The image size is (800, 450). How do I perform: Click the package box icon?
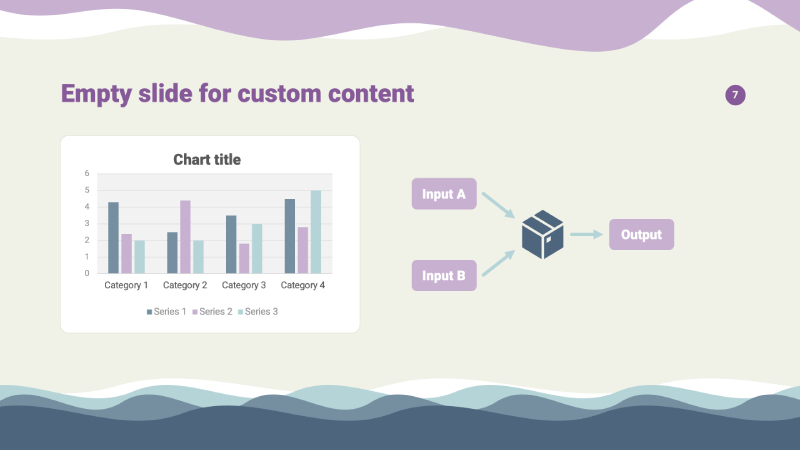(x=543, y=235)
